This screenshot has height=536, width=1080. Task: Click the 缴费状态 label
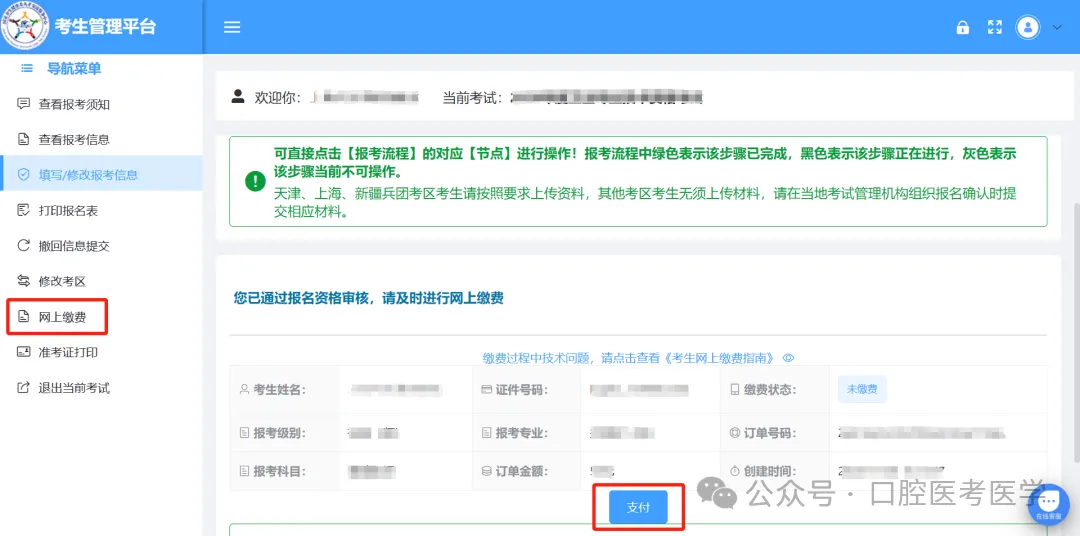click(770, 390)
